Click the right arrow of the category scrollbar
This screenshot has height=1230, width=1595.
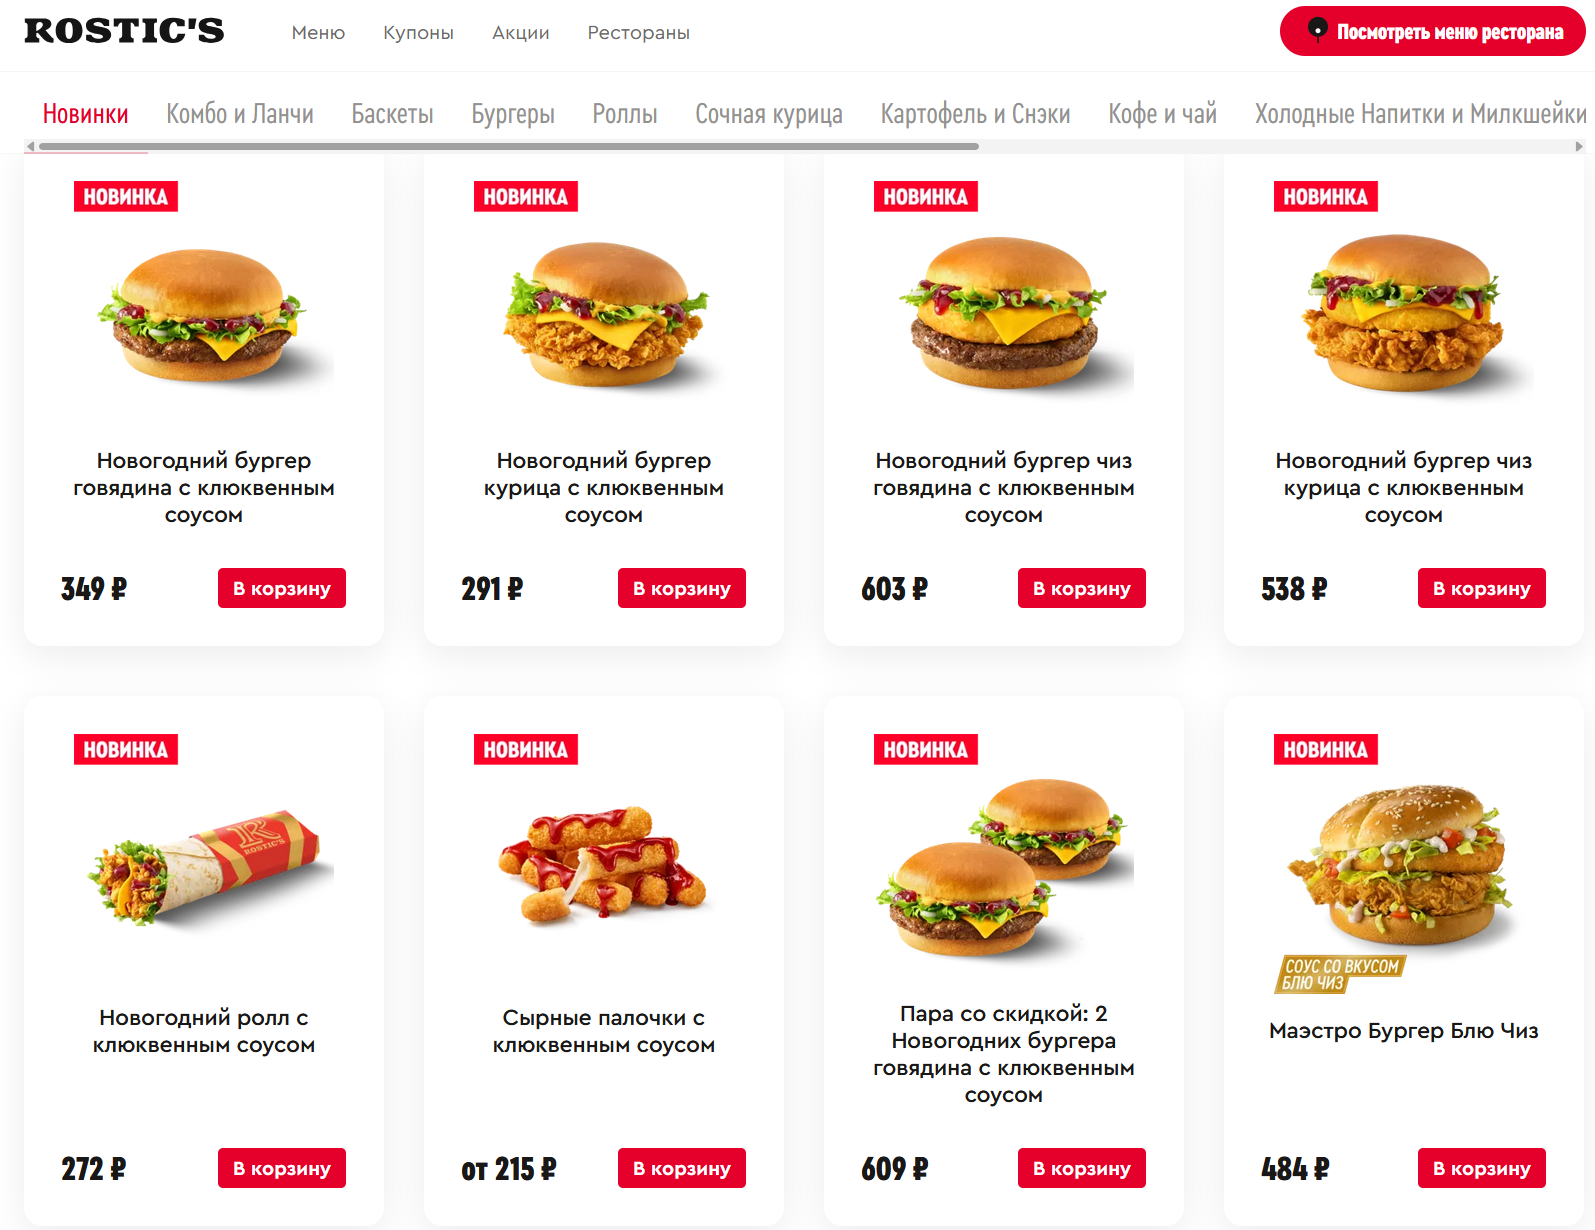point(1579,146)
